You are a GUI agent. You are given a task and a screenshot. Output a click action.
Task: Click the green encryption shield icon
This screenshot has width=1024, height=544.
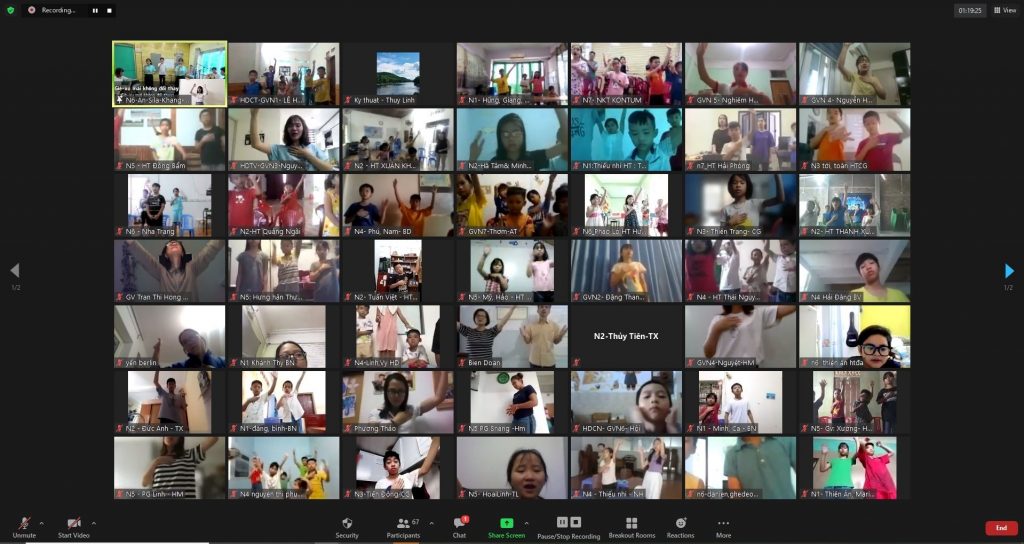click(10, 10)
